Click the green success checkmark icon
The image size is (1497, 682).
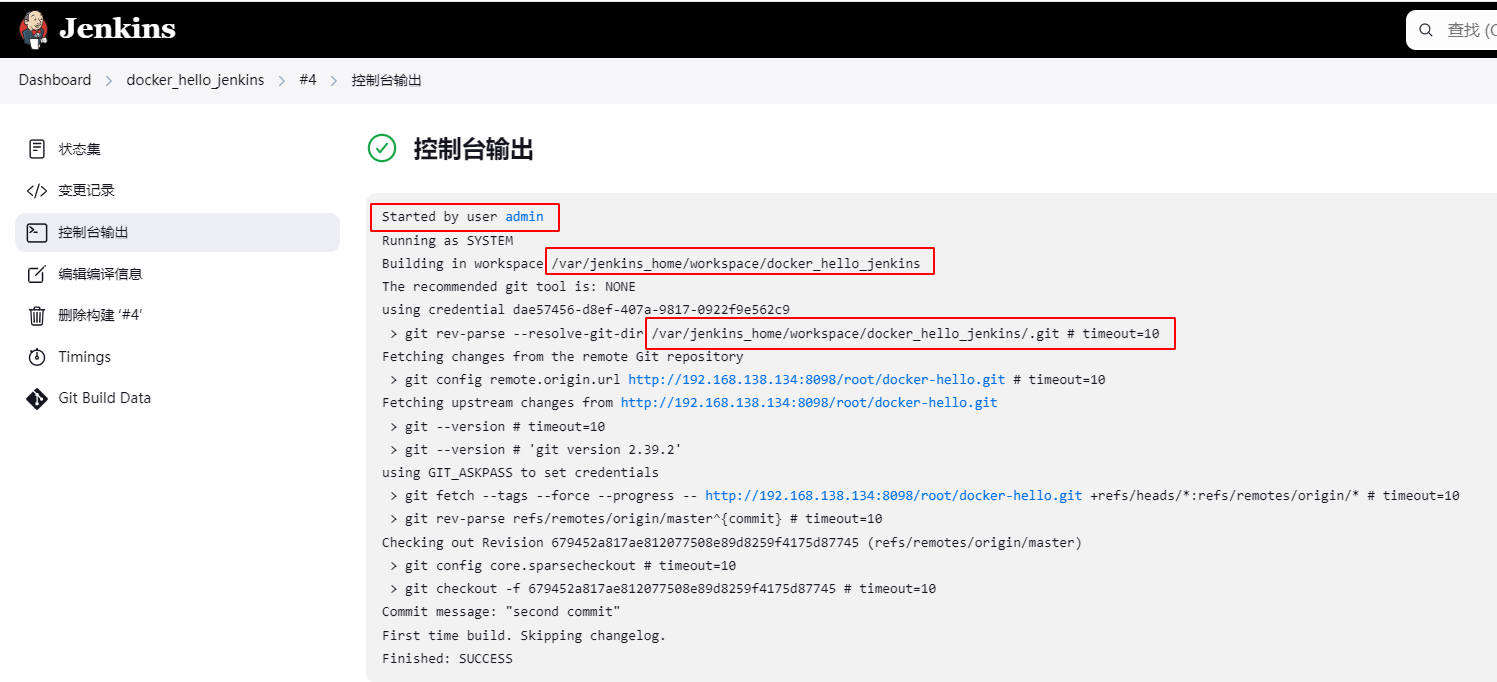[382, 149]
